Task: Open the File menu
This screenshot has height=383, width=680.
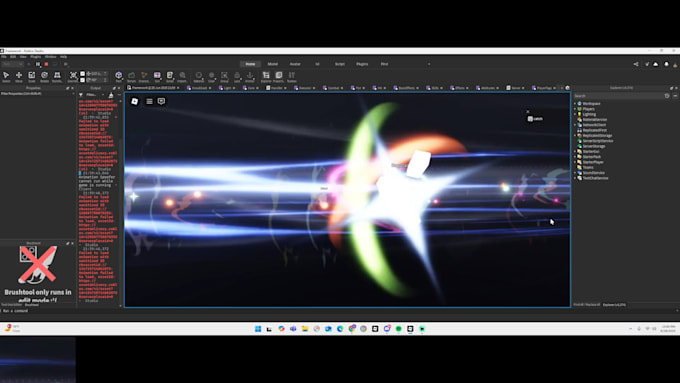Action: coord(3,57)
